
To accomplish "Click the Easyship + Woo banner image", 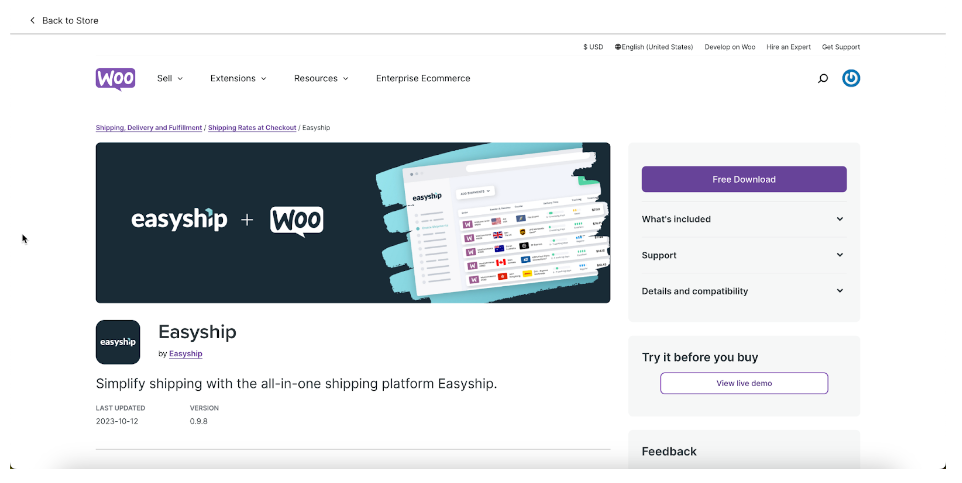I will tap(353, 223).
